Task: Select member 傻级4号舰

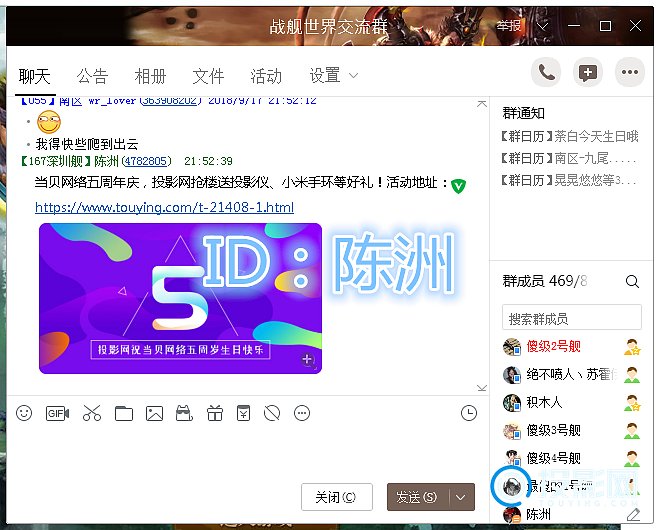Action: coord(572,458)
